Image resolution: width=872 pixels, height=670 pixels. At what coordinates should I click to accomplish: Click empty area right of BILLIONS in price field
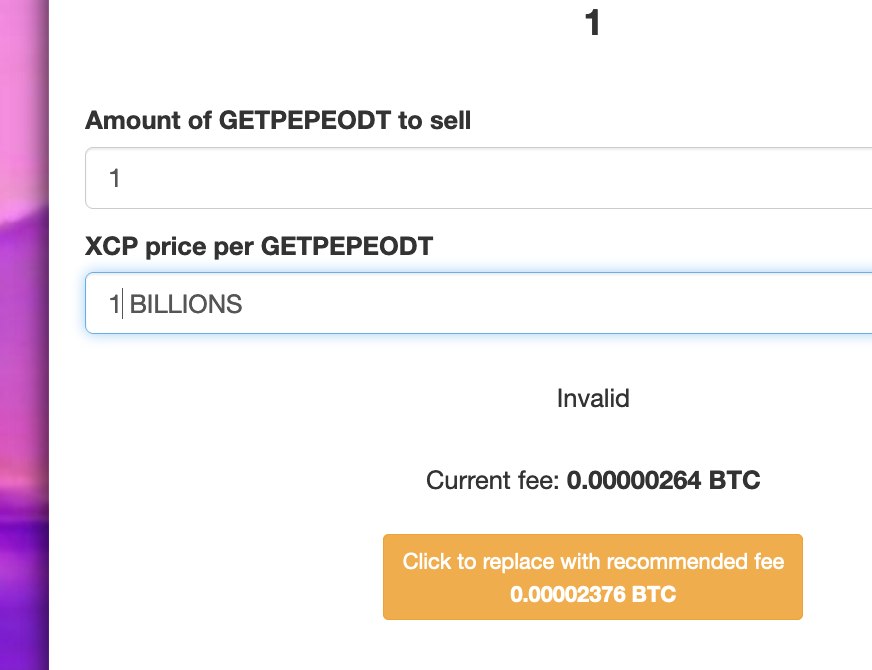coord(556,304)
